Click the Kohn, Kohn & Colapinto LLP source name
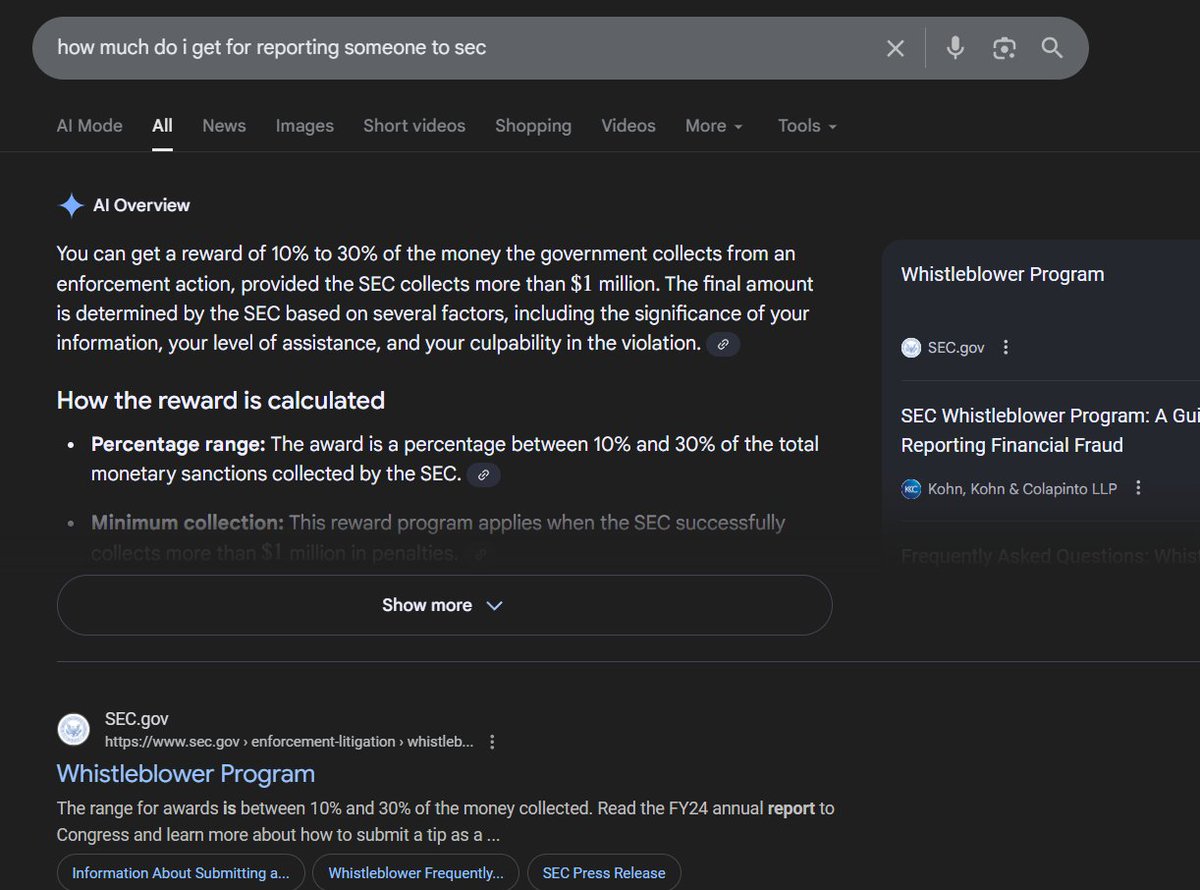1200x890 pixels. click(x=1023, y=488)
